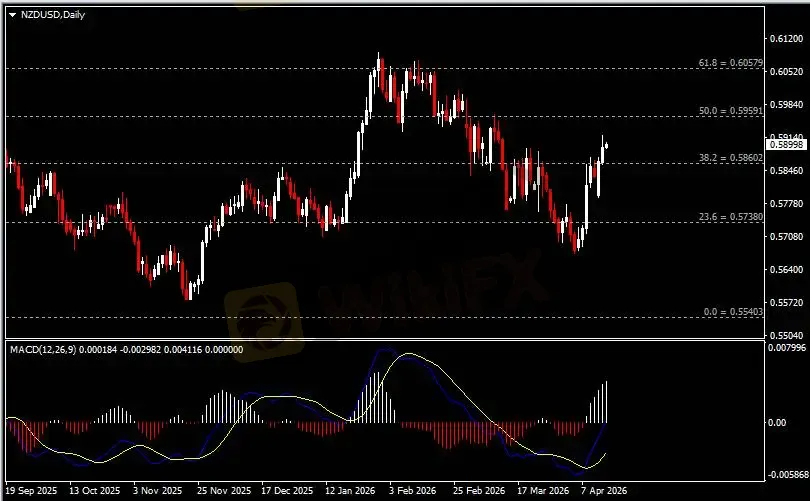The height and width of the screenshot is (501, 810).
Task: Click price scale value 0.60520
Action: (786, 72)
